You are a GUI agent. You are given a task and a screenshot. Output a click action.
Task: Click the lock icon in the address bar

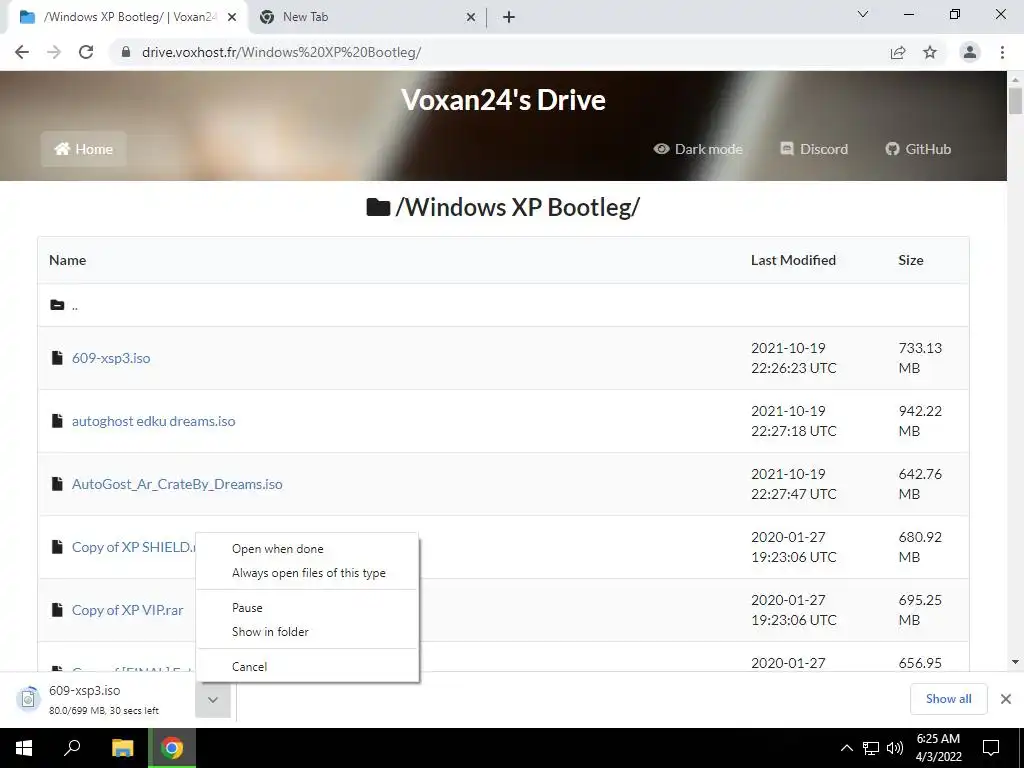(127, 52)
